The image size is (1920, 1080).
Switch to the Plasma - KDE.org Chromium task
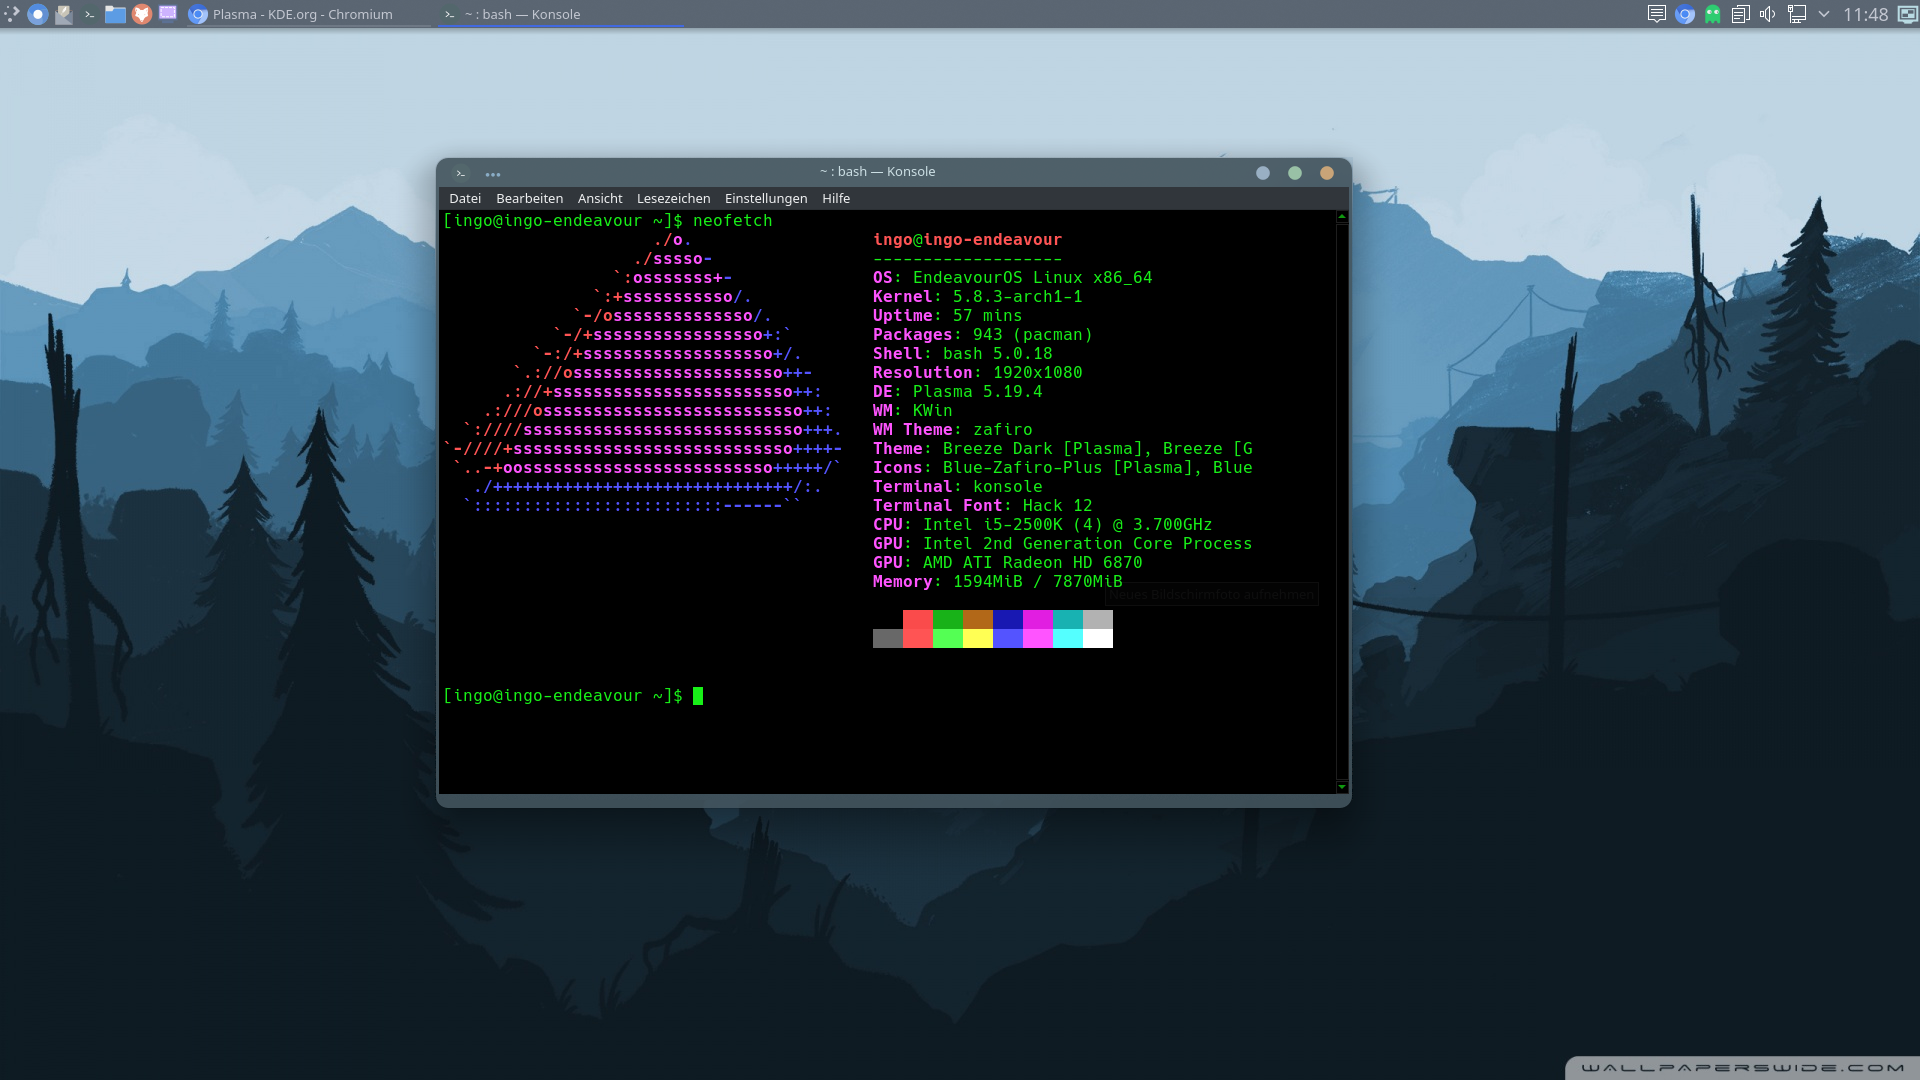[308, 14]
